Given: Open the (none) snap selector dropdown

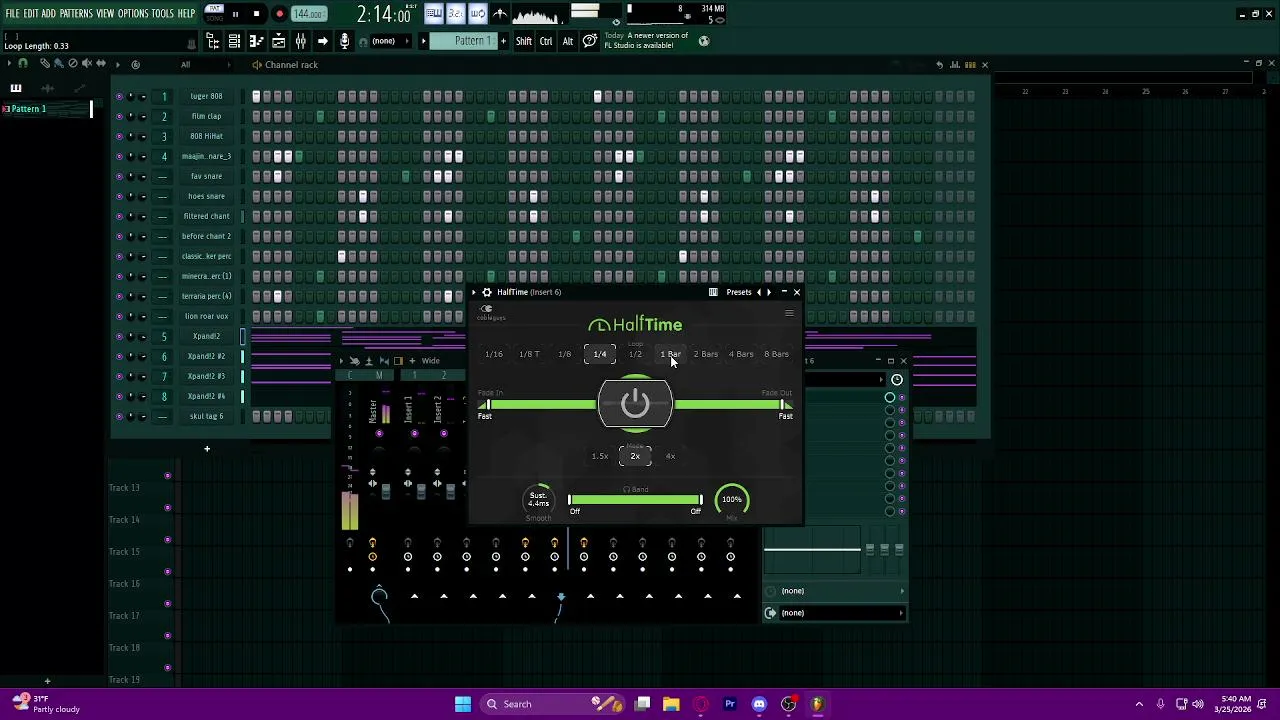Looking at the screenshot, I should [x=390, y=41].
